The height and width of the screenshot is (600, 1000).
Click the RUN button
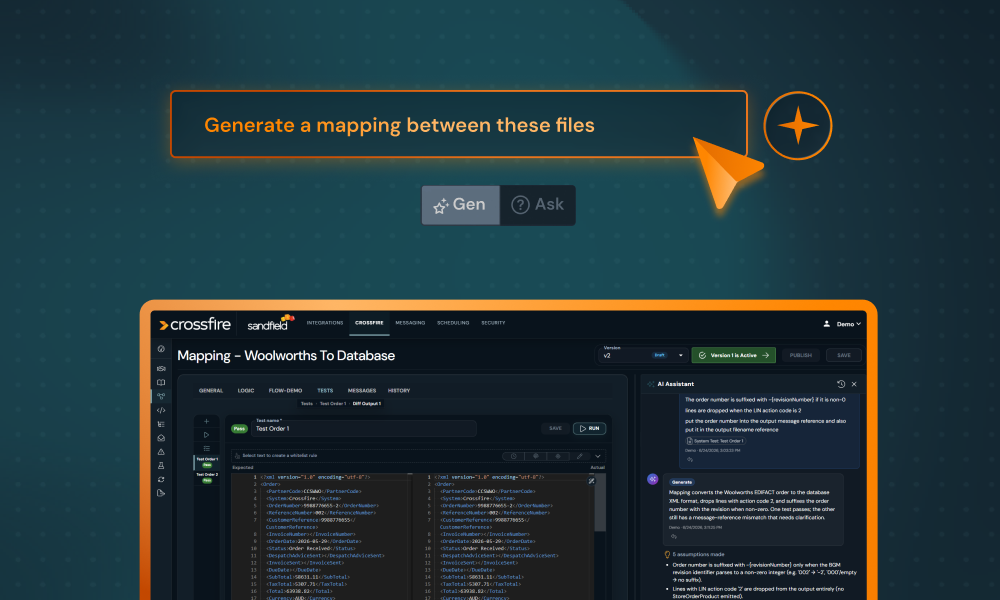(x=589, y=428)
